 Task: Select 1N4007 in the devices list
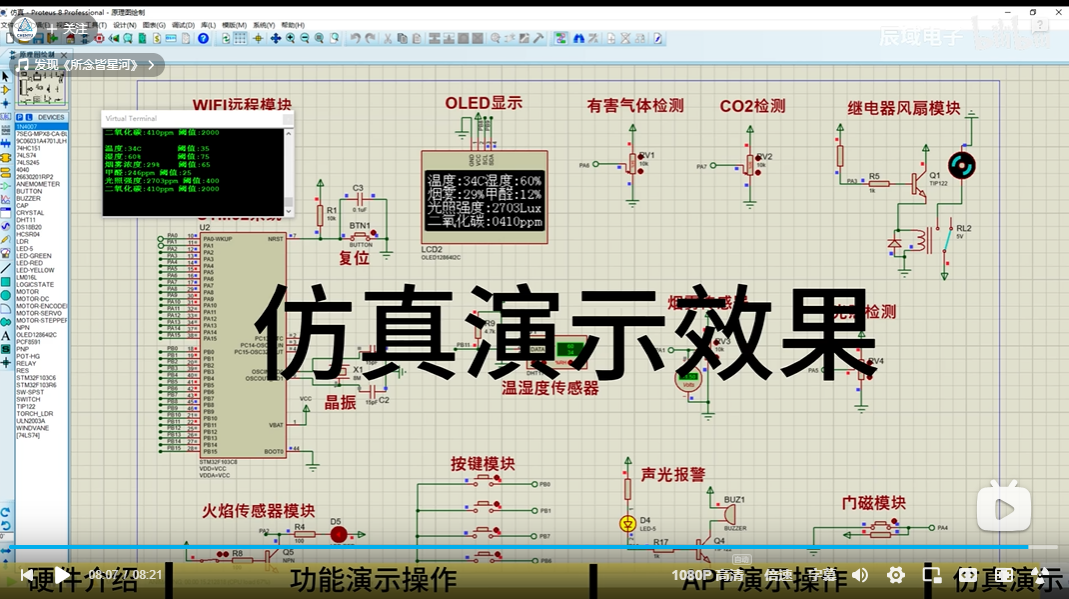pos(42,127)
